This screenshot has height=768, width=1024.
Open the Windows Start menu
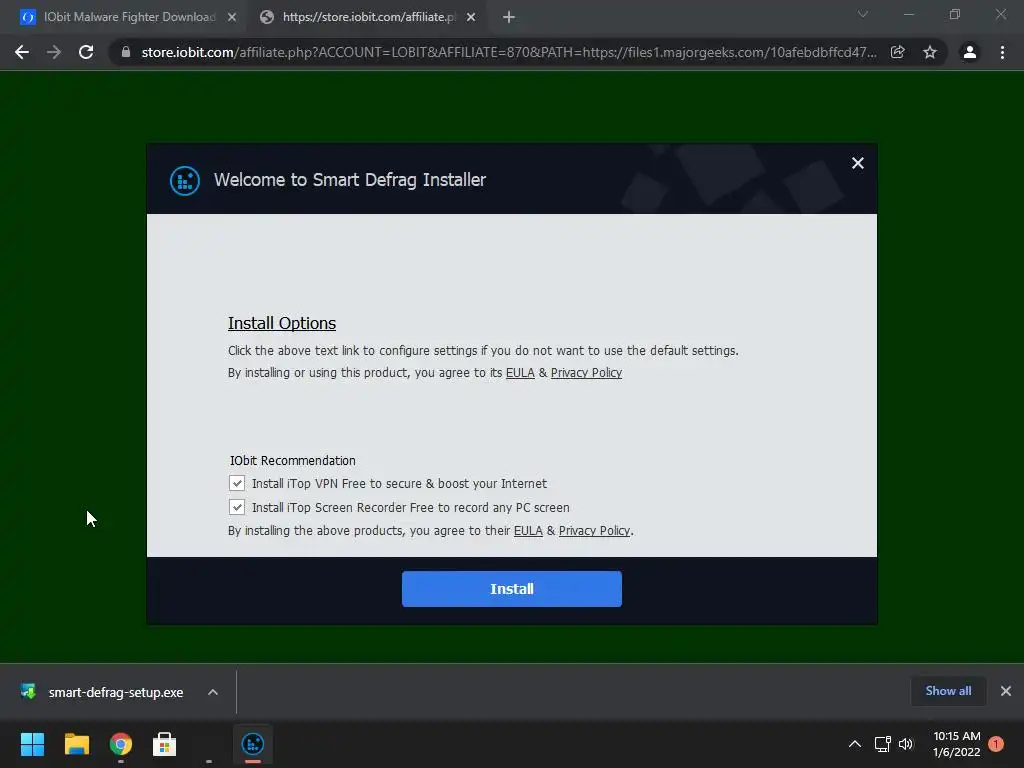point(32,744)
